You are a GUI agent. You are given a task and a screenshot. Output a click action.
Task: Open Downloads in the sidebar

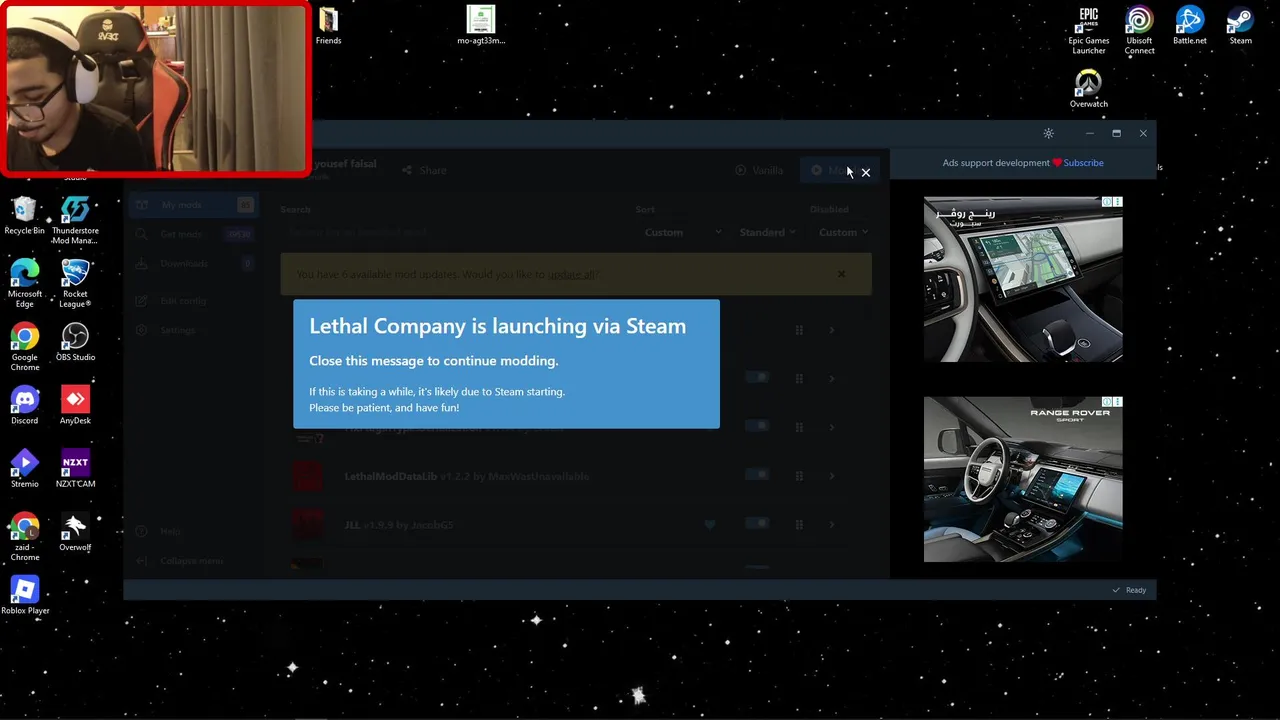pyautogui.click(x=194, y=264)
